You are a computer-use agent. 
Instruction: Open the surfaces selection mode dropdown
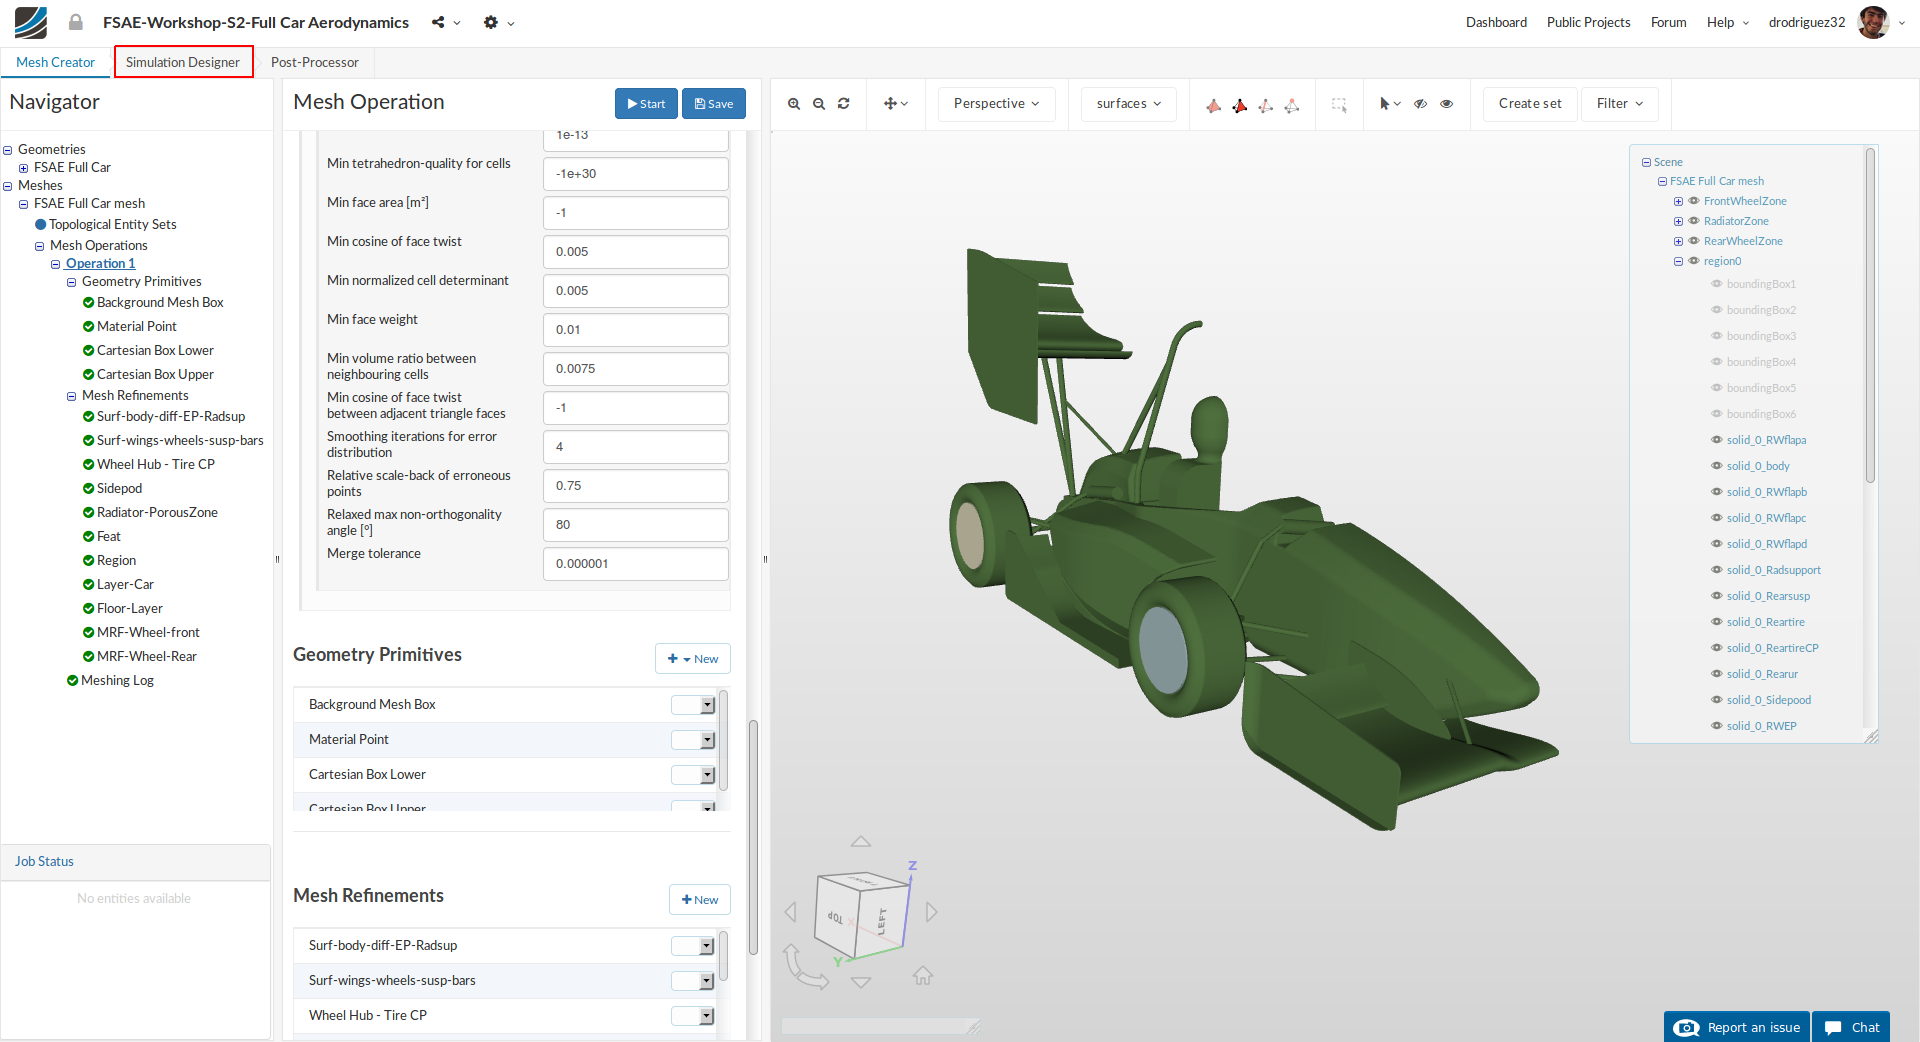(x=1128, y=104)
